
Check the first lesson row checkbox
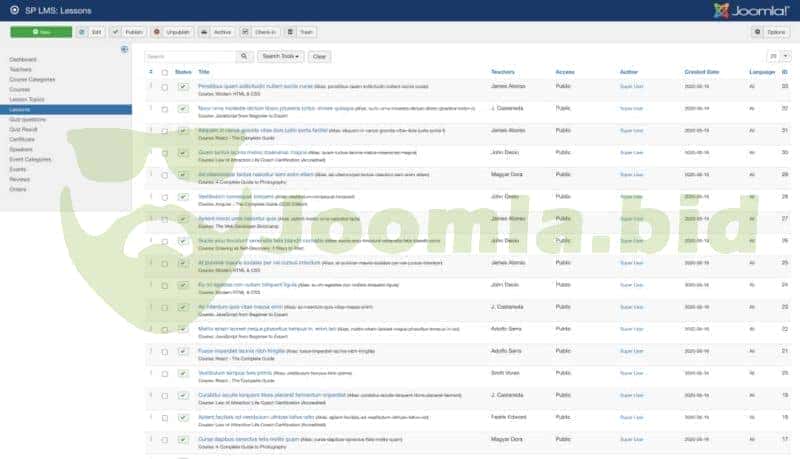pyautogui.click(x=164, y=88)
